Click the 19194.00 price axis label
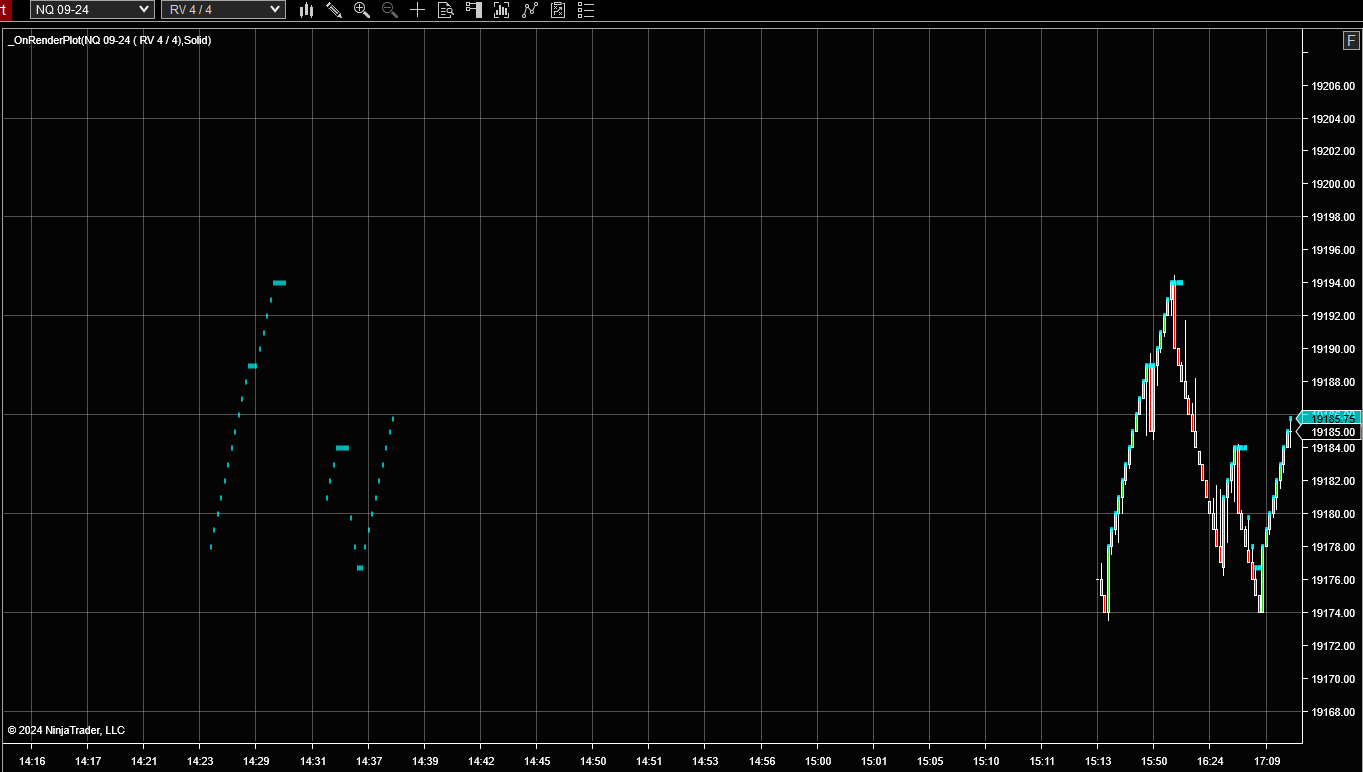Image resolution: width=1363 pixels, height=772 pixels. (1333, 283)
